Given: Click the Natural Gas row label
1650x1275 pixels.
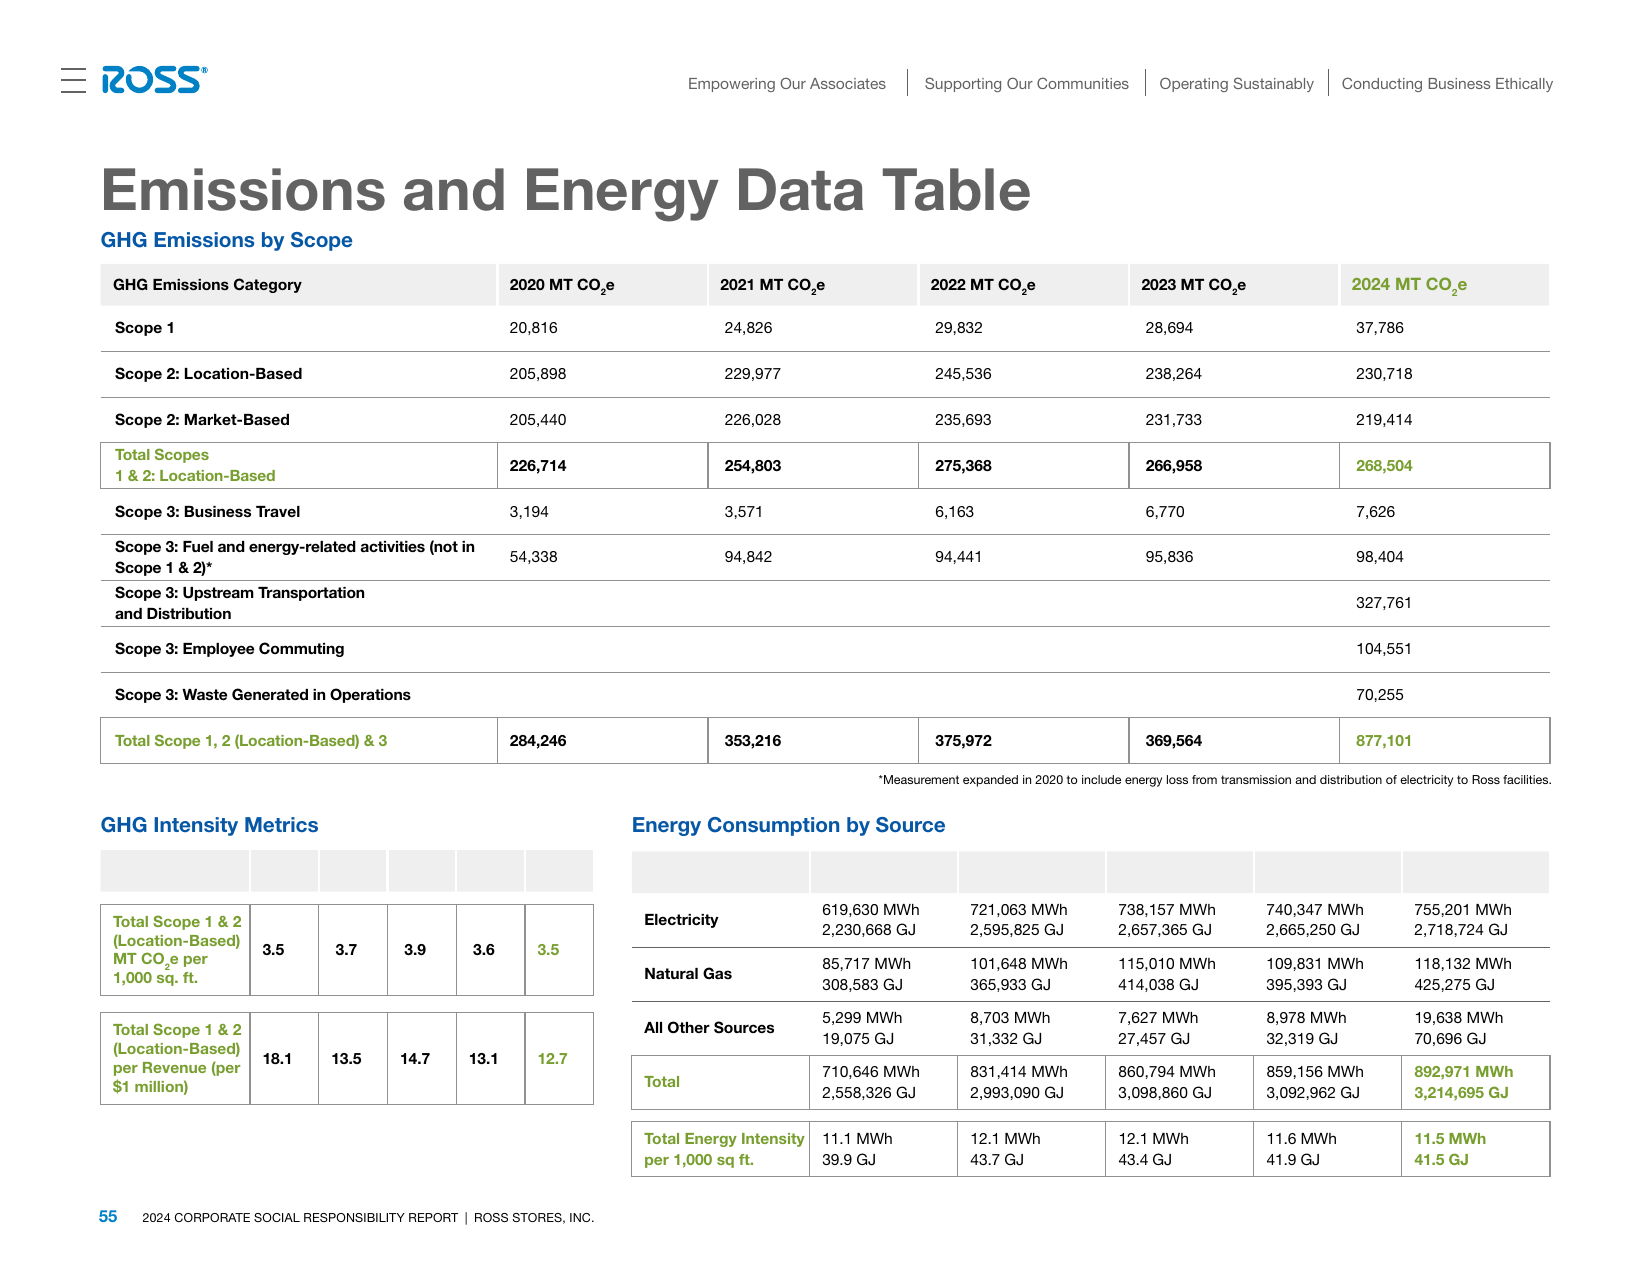Looking at the screenshot, I should (x=688, y=974).
